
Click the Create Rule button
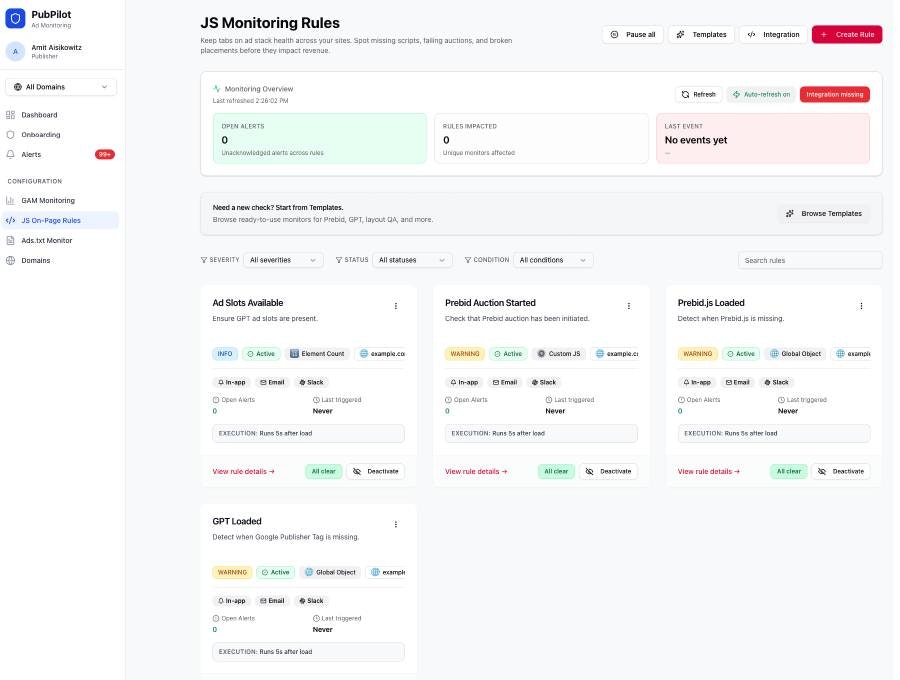coord(847,34)
